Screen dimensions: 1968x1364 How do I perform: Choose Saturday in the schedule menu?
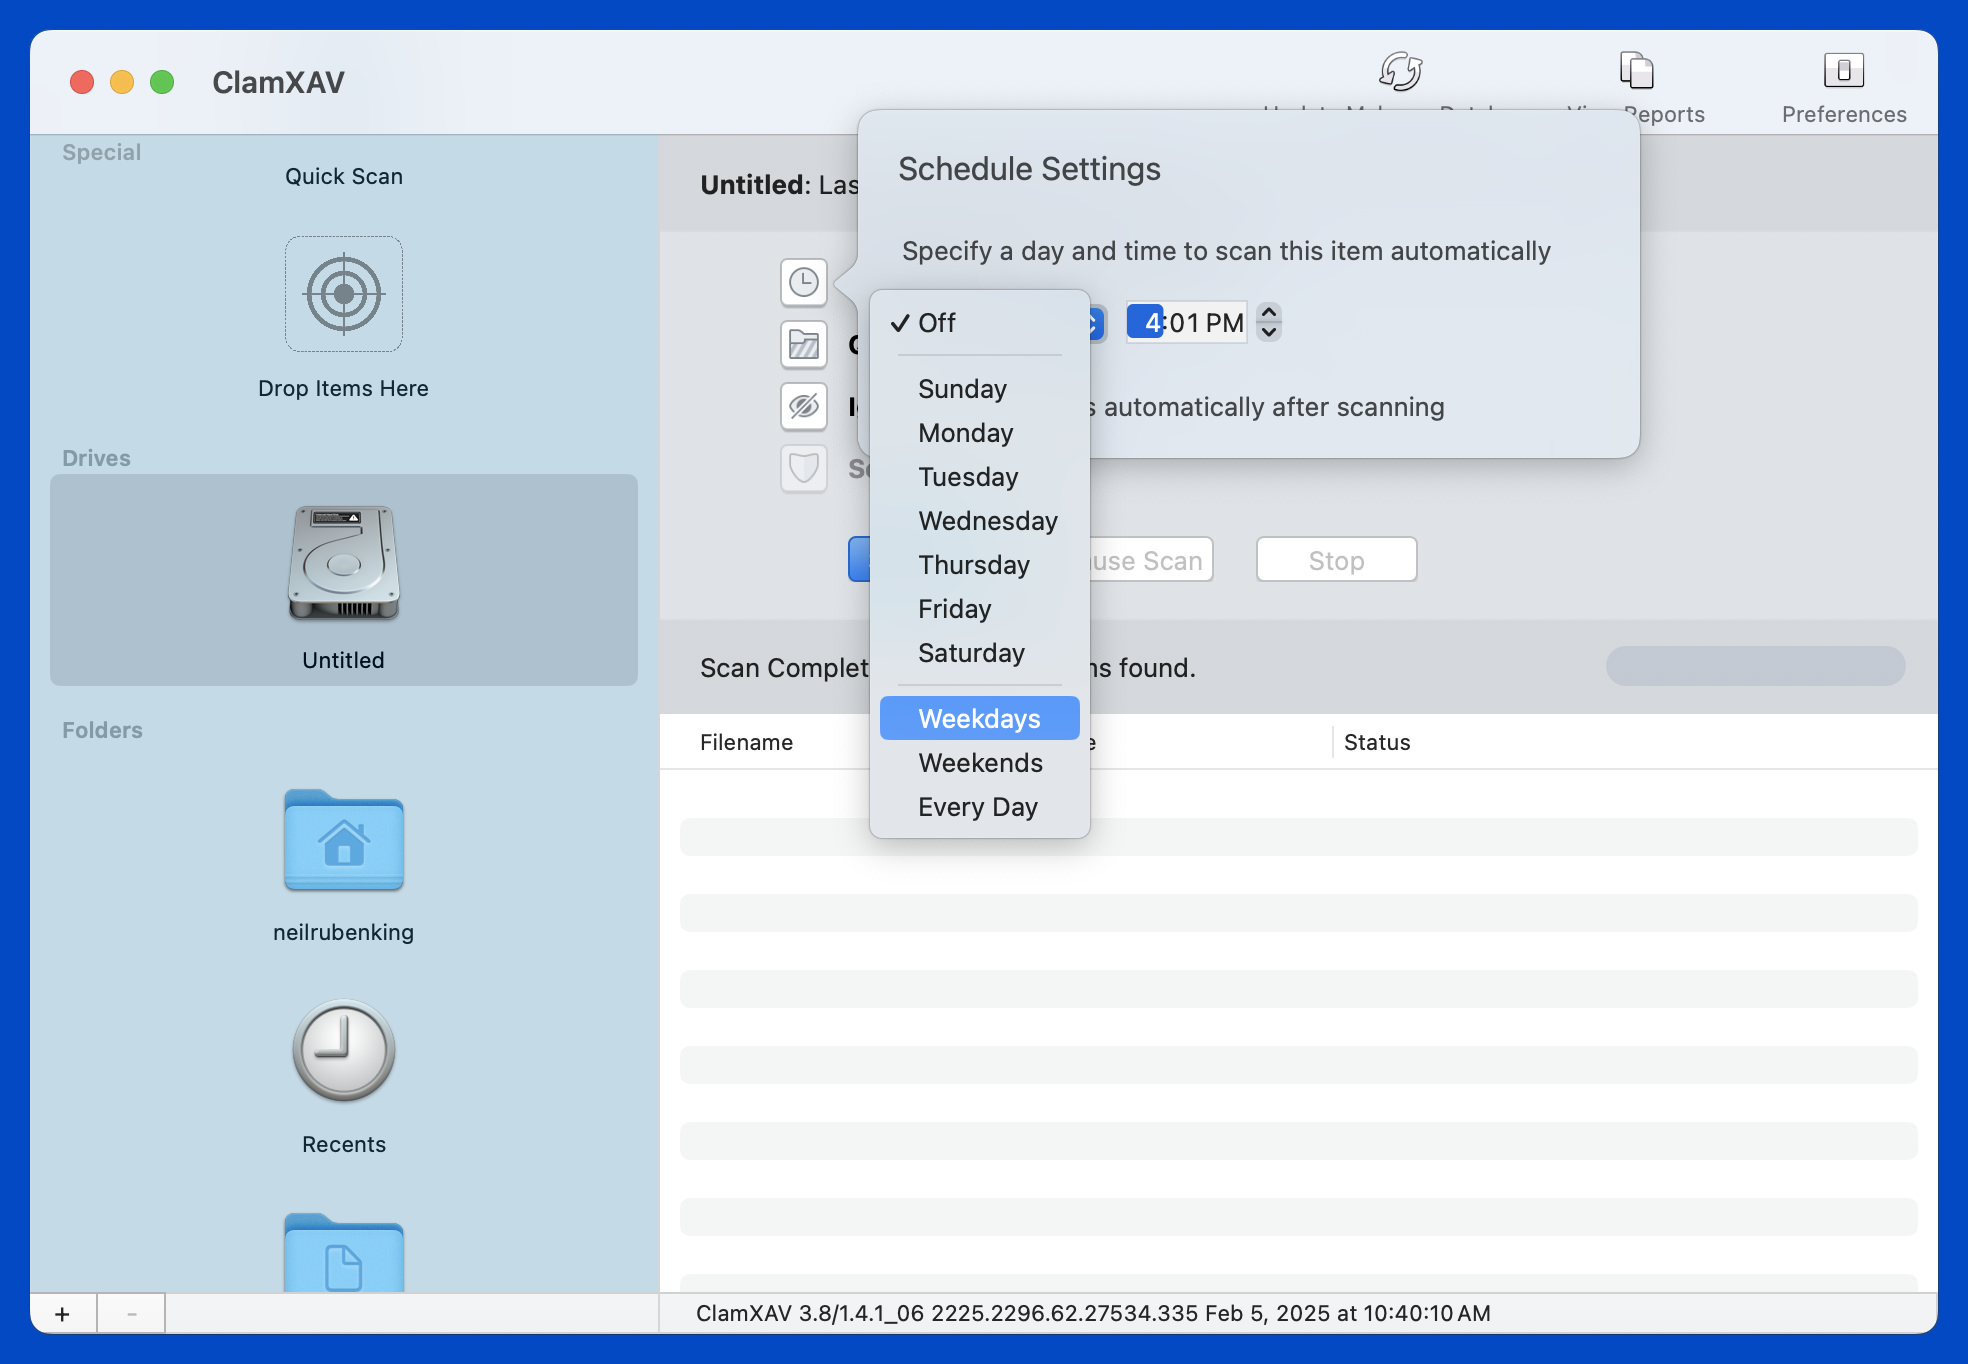click(980, 653)
